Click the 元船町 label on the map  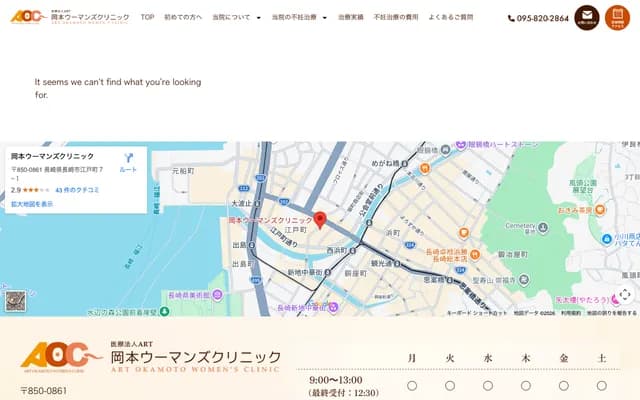(x=183, y=171)
